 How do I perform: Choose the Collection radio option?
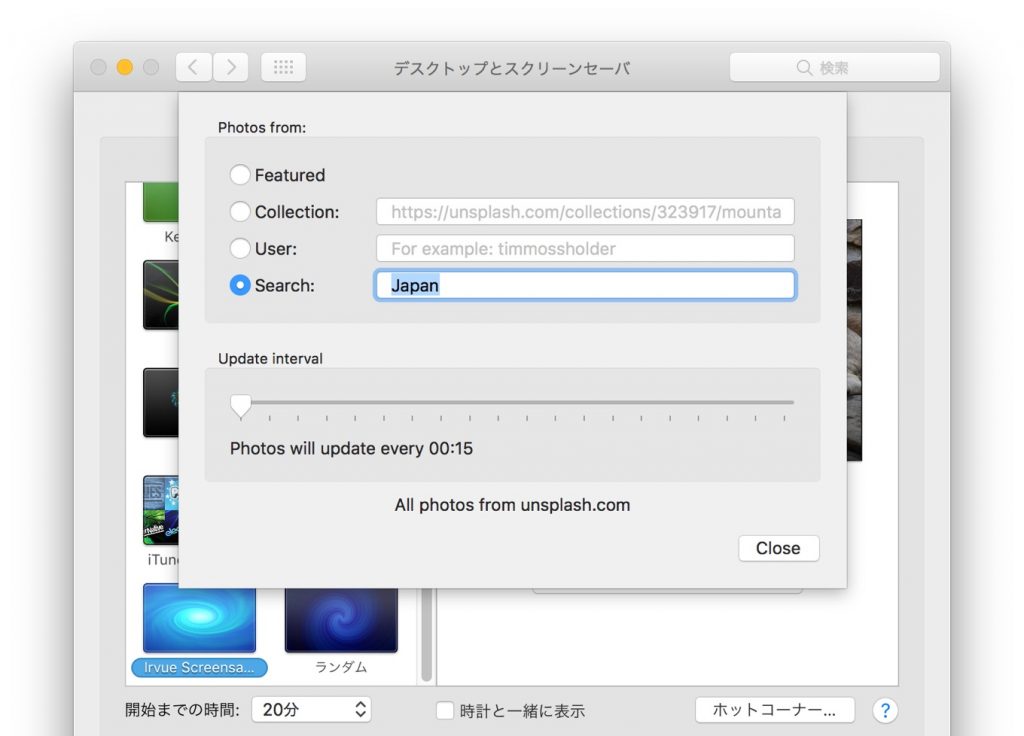click(240, 212)
